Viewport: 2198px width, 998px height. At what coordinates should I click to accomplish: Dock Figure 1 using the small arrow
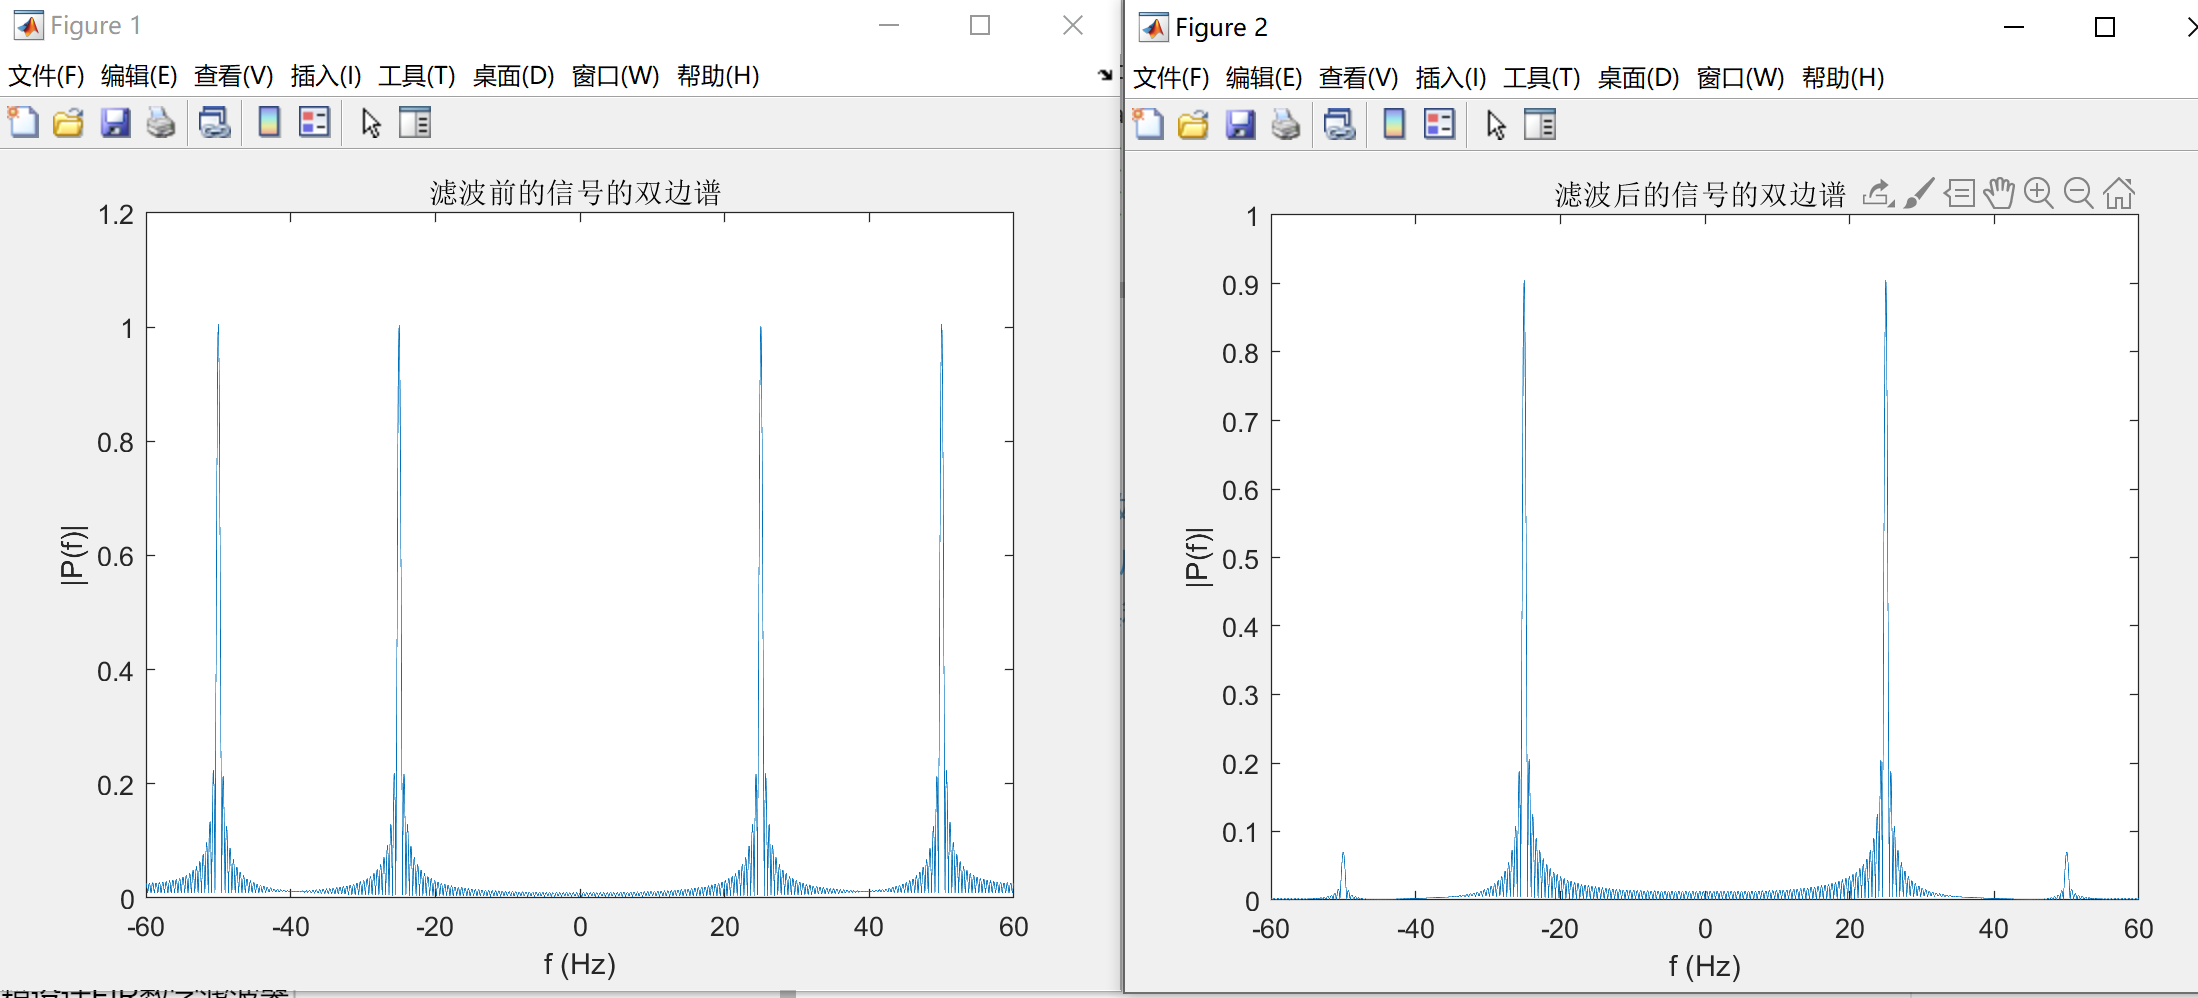coord(1105,75)
